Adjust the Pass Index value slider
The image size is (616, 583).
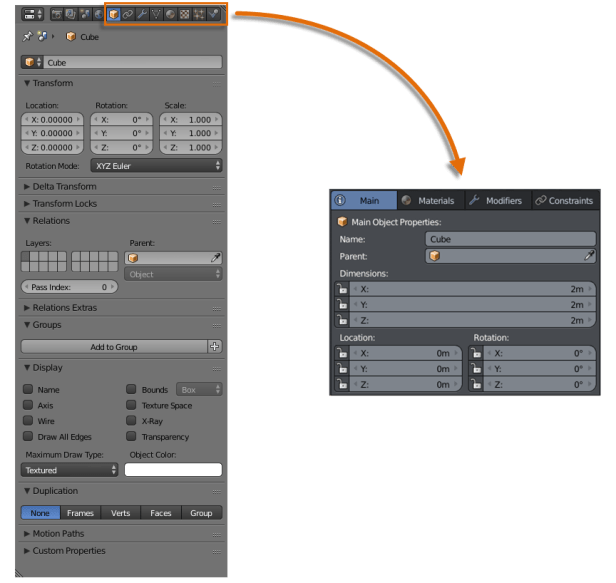click(70, 287)
